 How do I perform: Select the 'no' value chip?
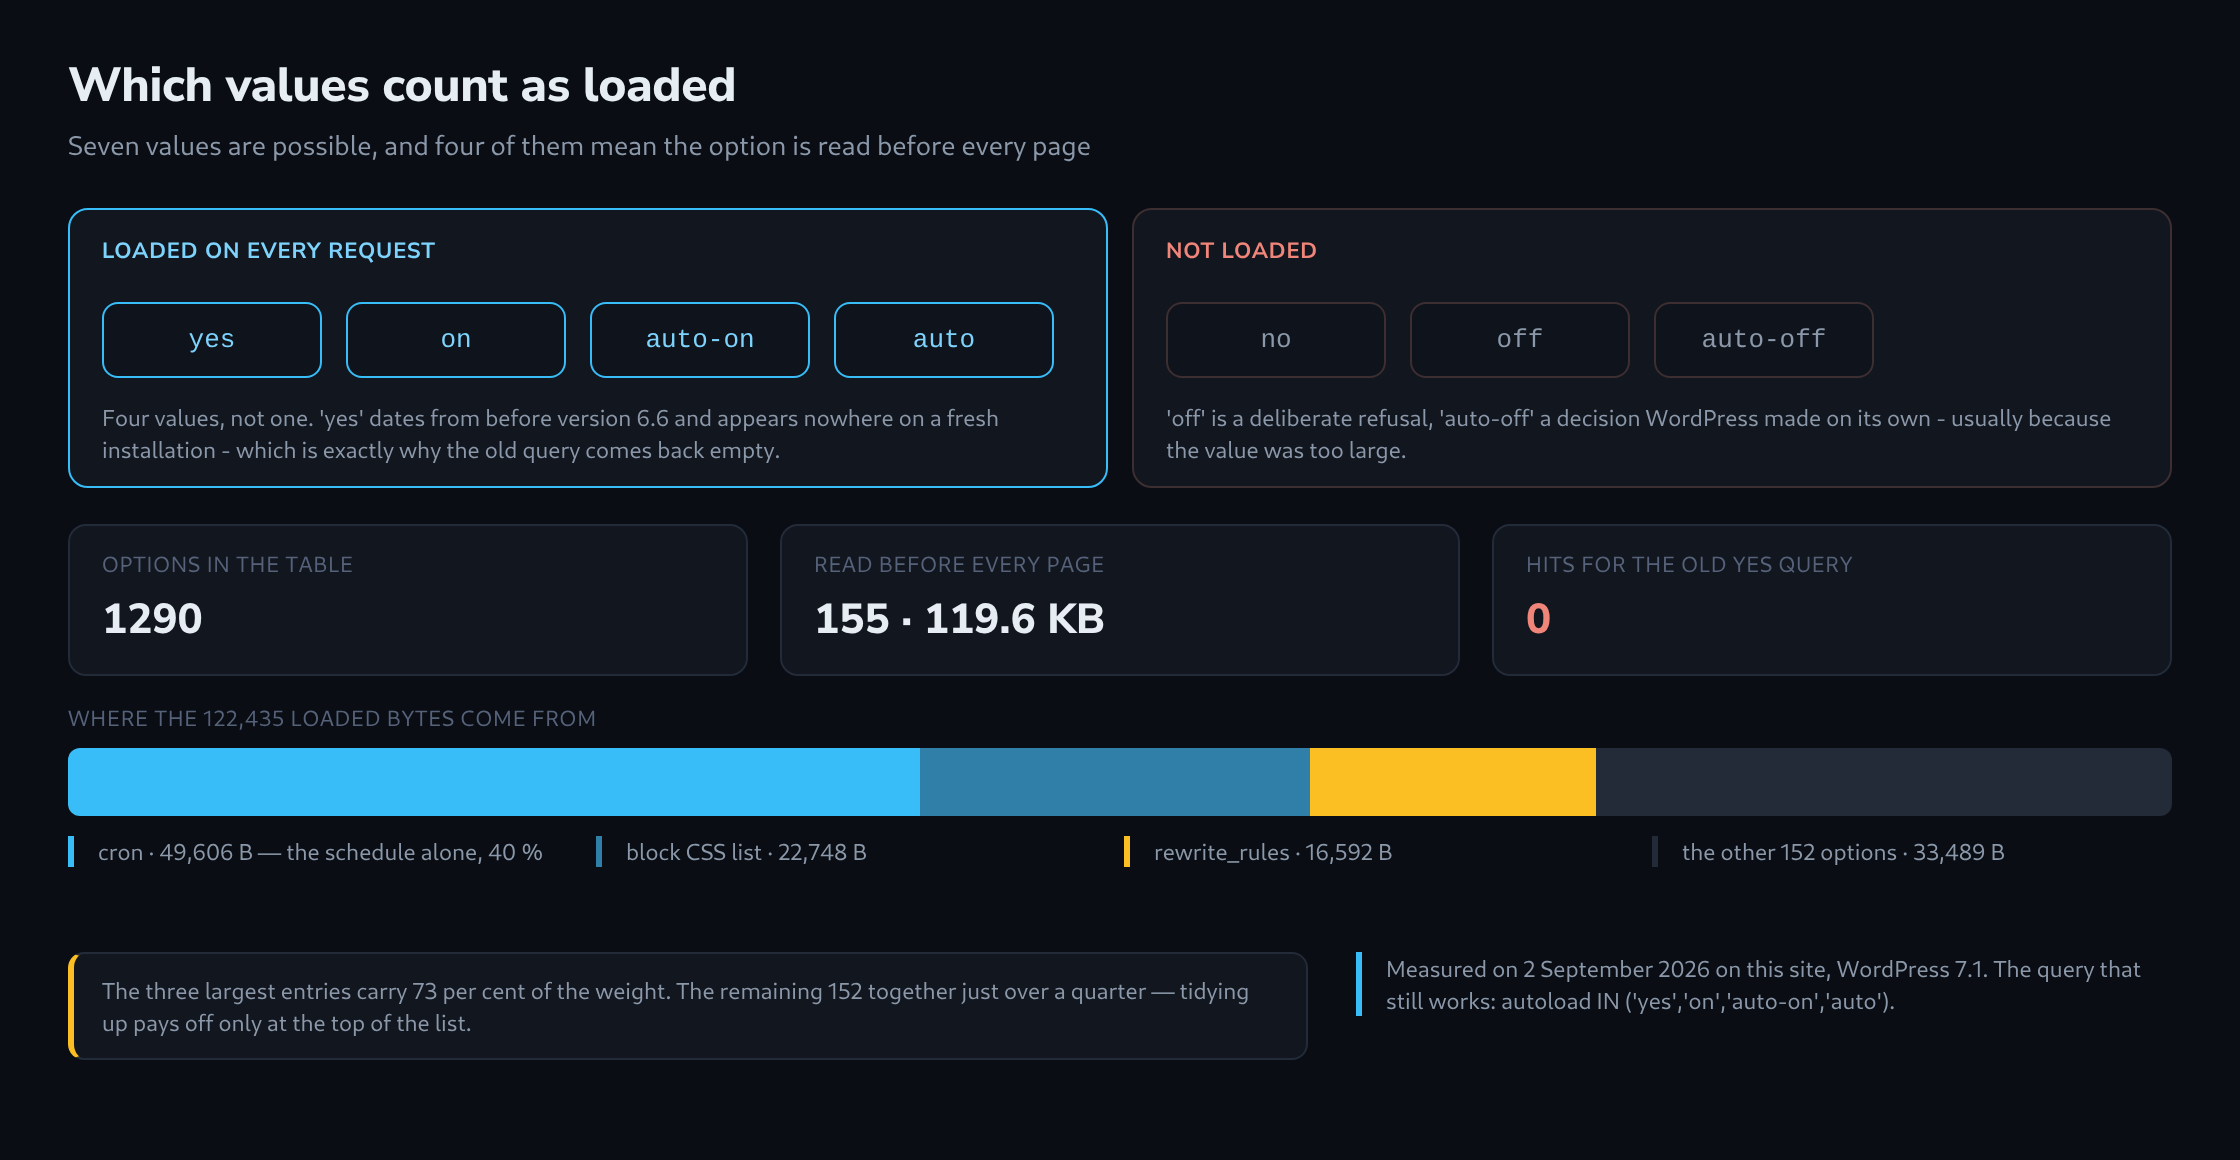pyautogui.click(x=1276, y=340)
